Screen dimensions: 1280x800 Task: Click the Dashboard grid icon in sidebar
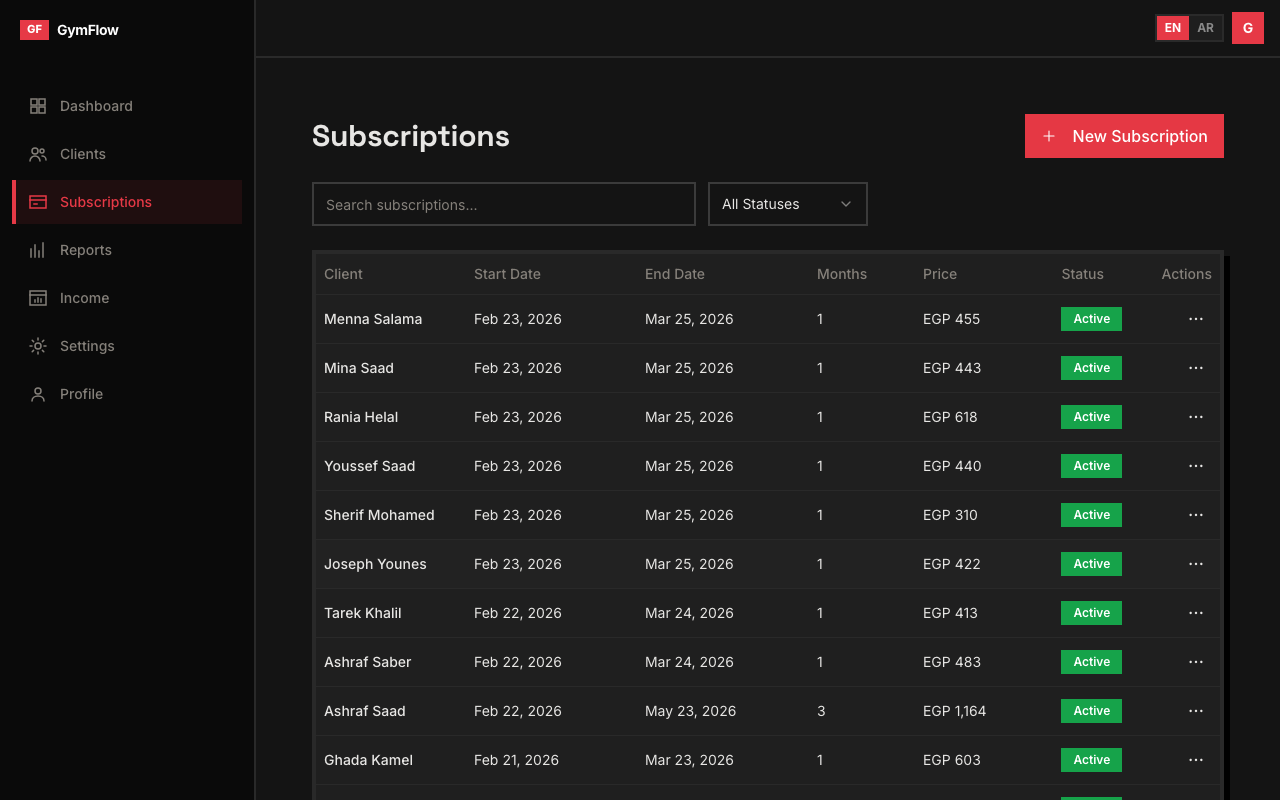point(38,106)
